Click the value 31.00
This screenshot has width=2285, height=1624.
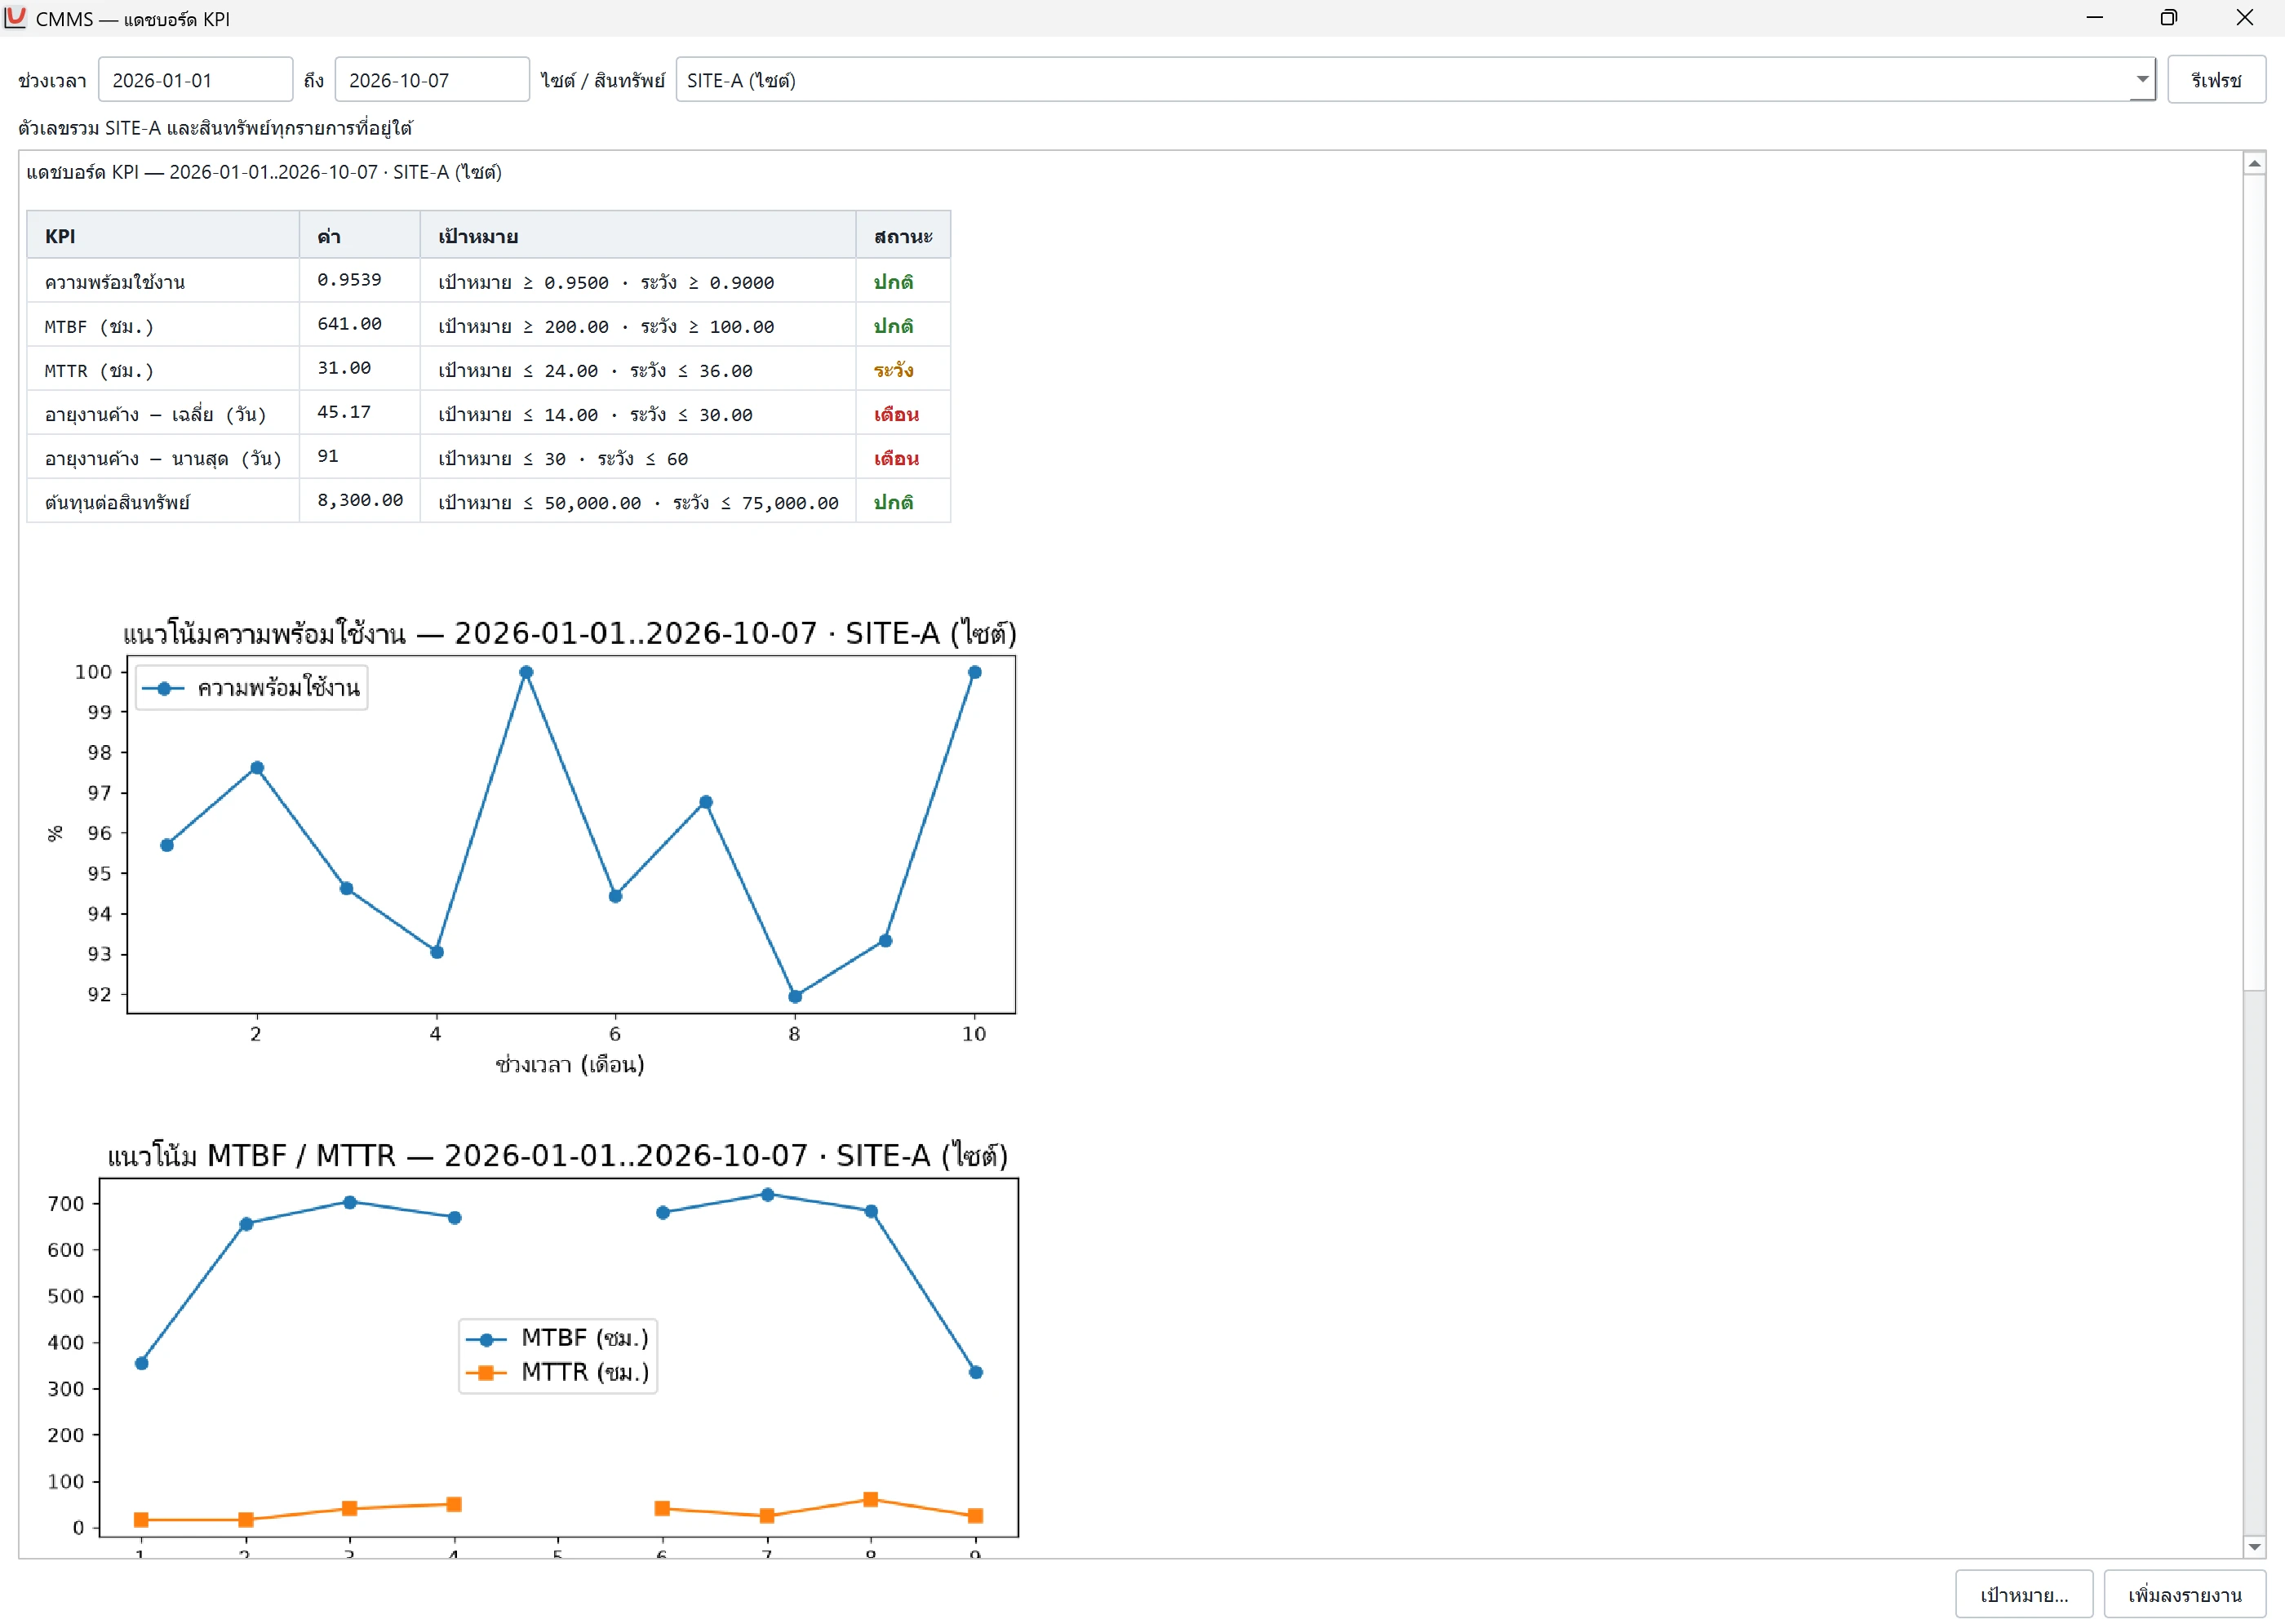click(344, 368)
